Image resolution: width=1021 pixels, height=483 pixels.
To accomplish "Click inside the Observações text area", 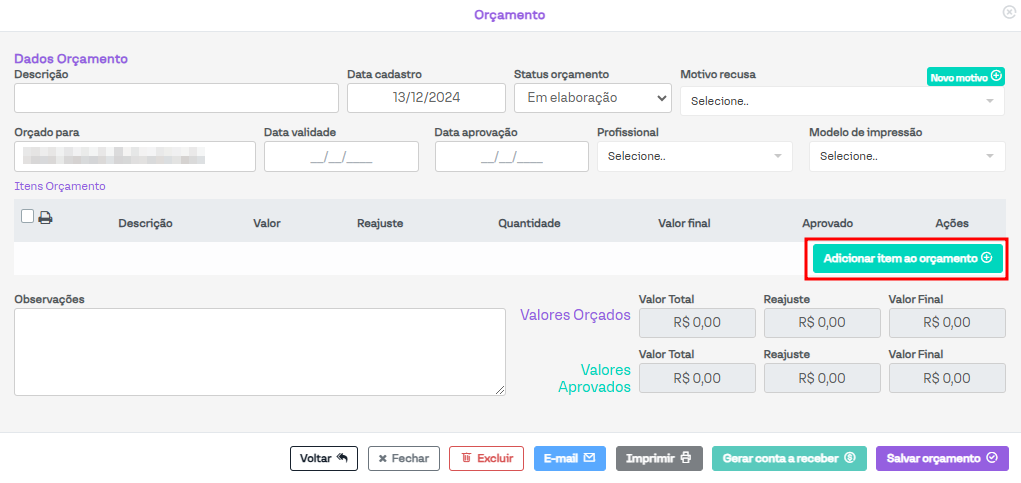I will point(259,352).
